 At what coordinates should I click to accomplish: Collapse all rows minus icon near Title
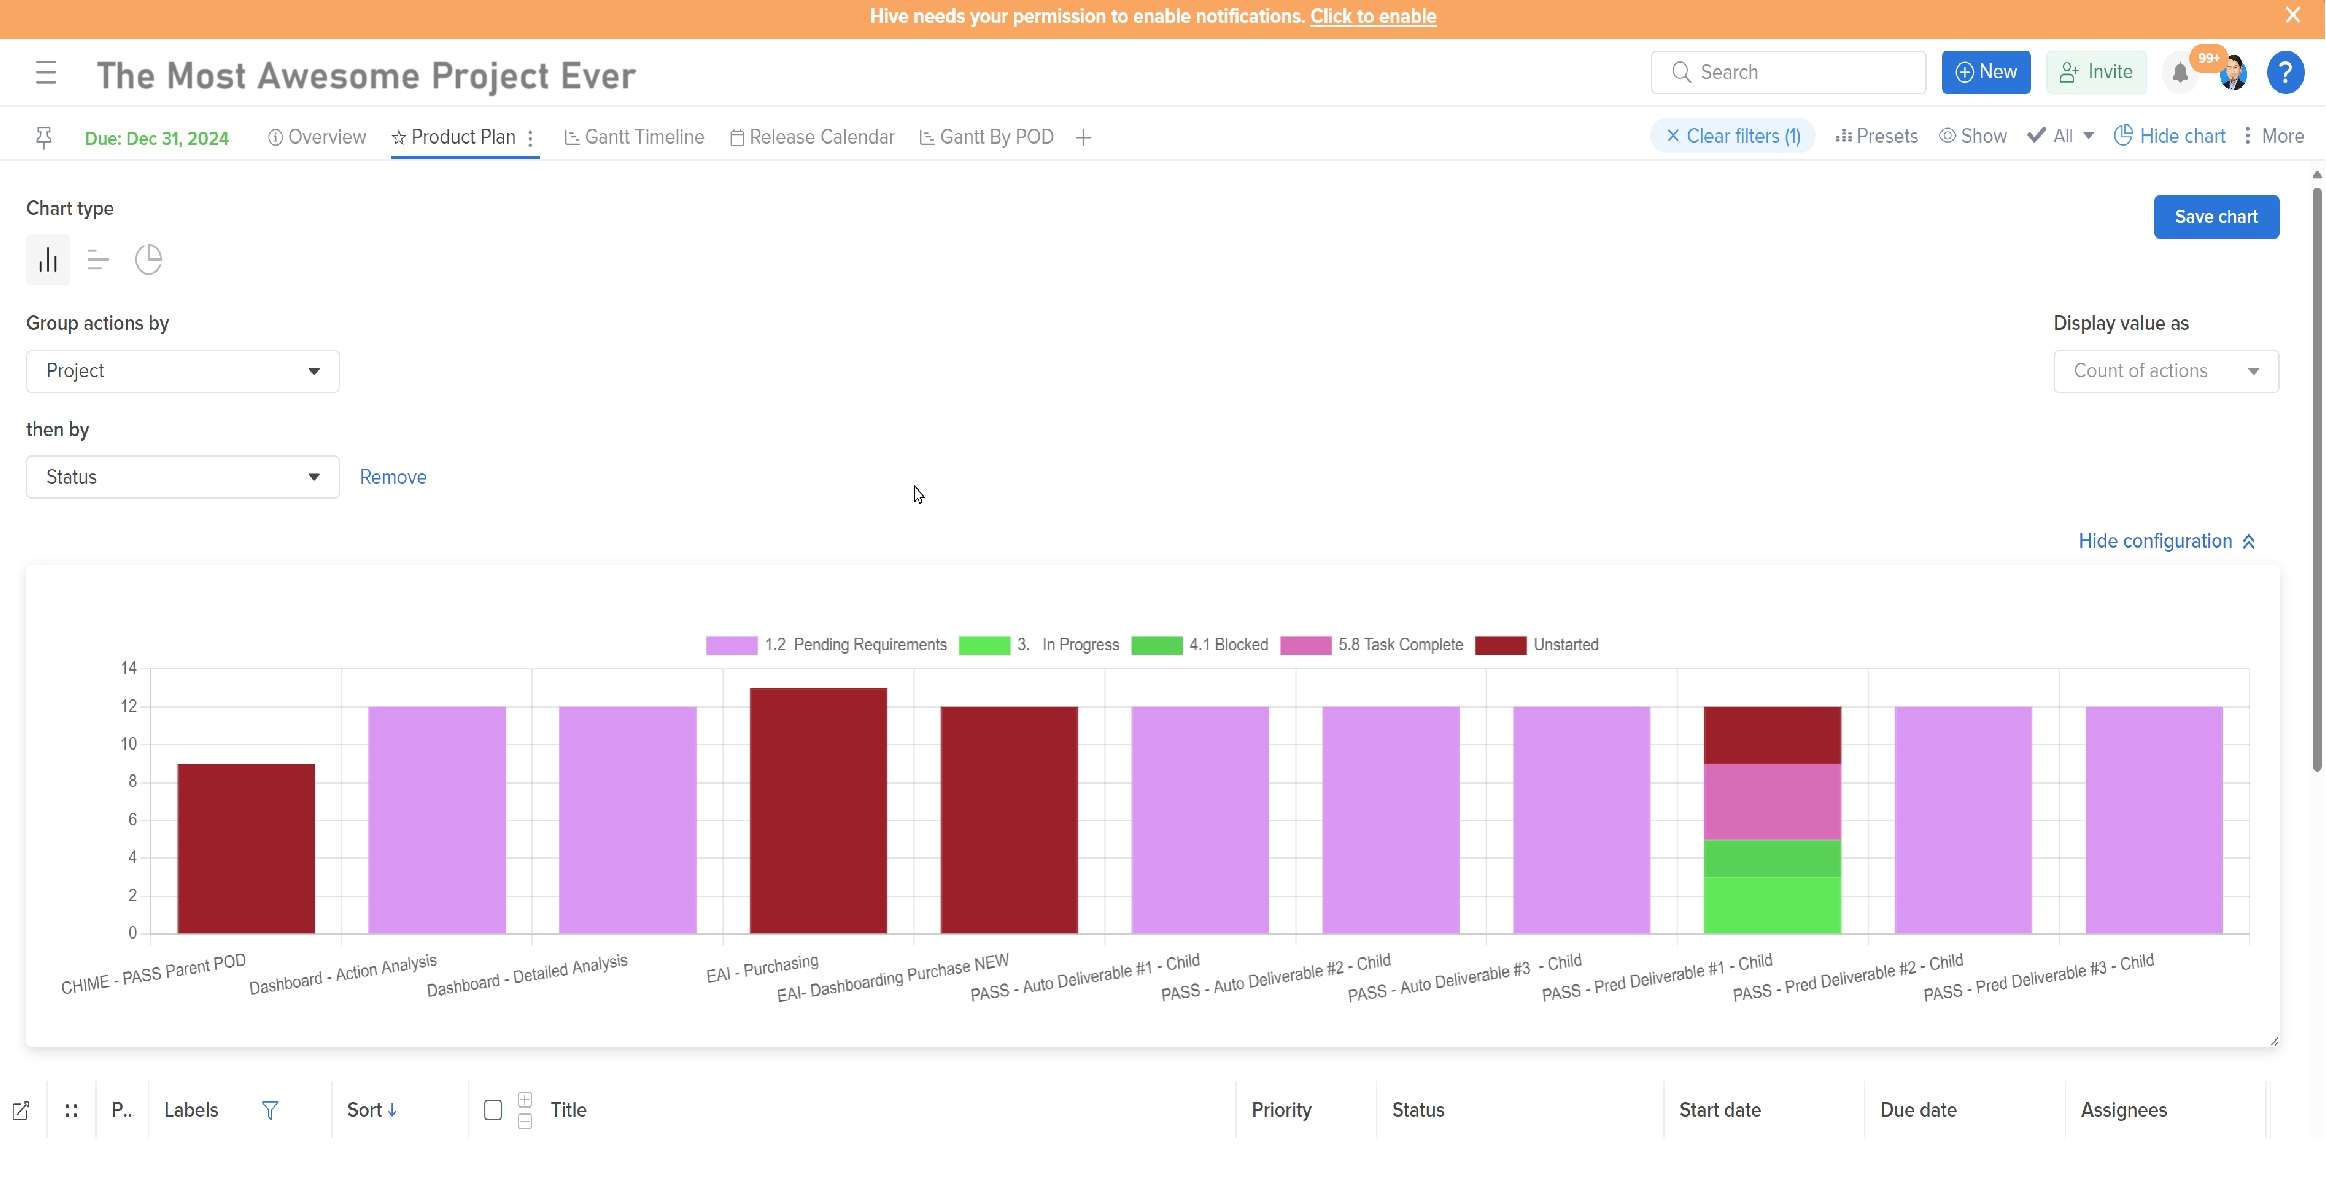[525, 1121]
